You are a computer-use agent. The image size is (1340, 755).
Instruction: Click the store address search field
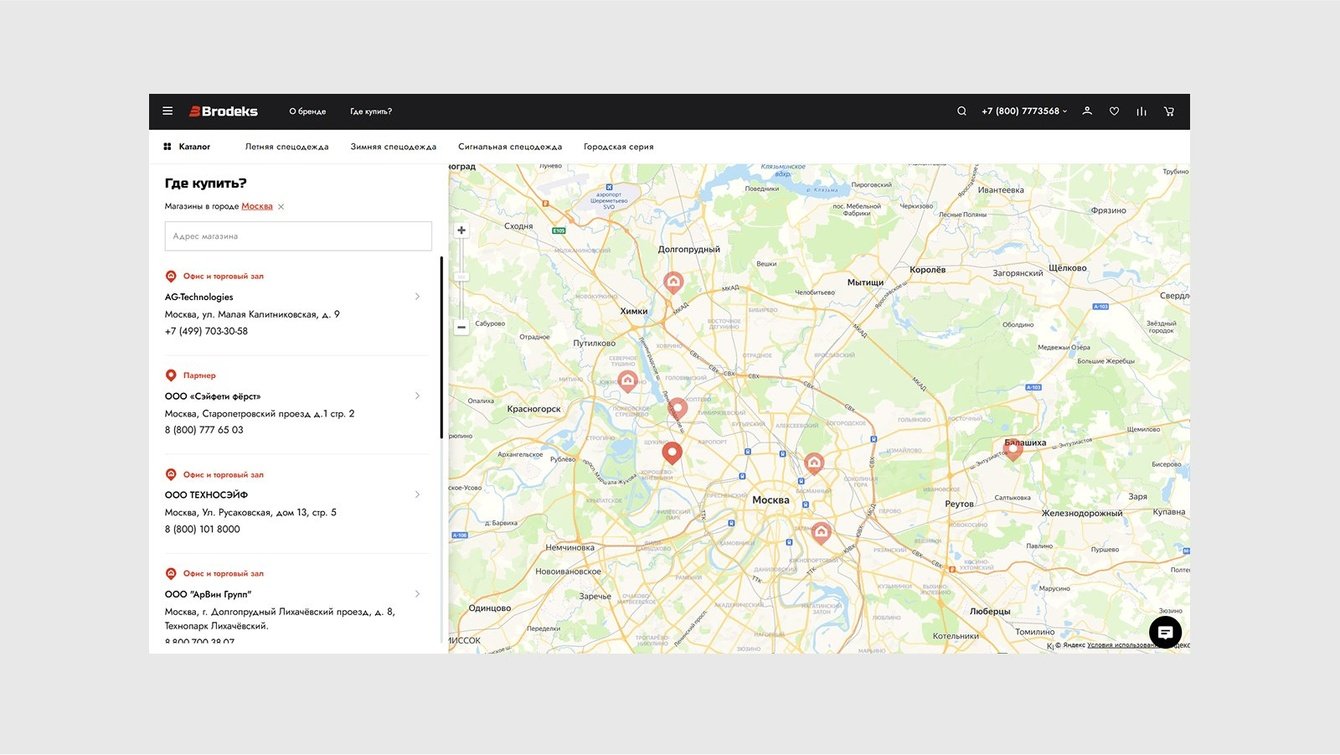[298, 236]
